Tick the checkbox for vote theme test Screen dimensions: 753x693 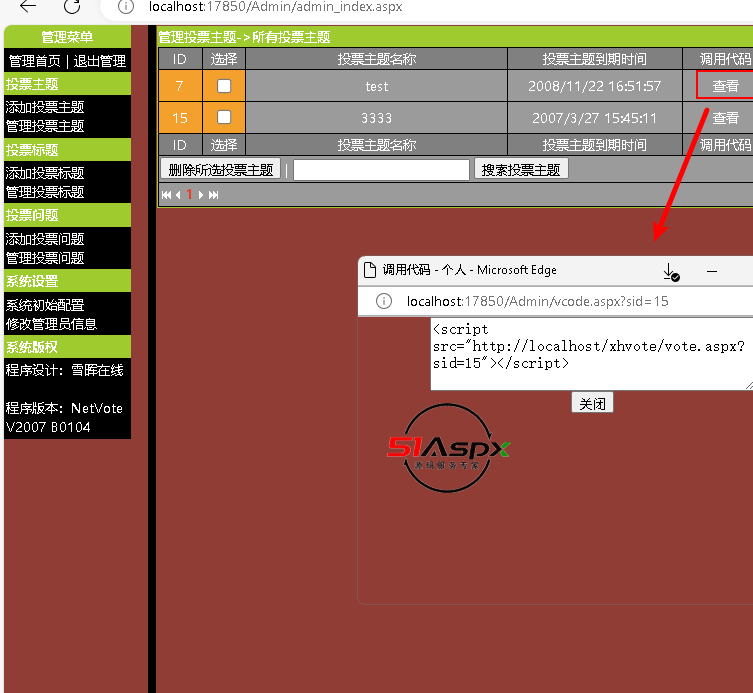[x=224, y=86]
